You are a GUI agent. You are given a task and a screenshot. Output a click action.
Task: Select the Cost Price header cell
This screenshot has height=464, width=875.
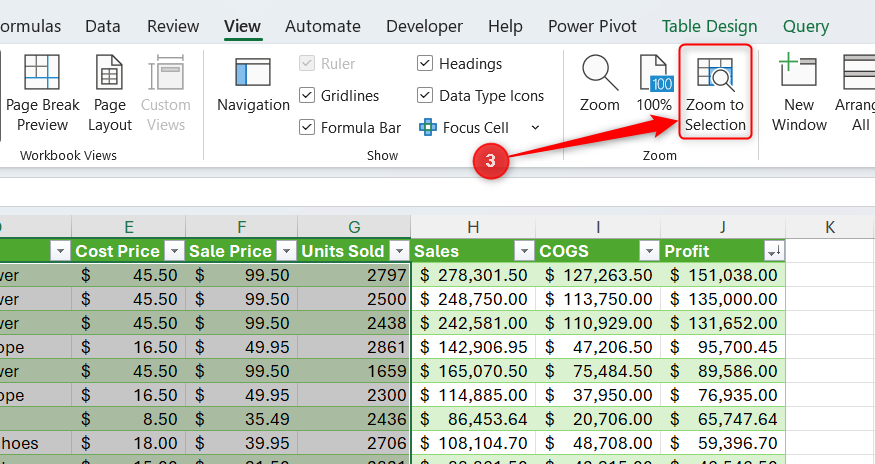pyautogui.click(x=128, y=251)
